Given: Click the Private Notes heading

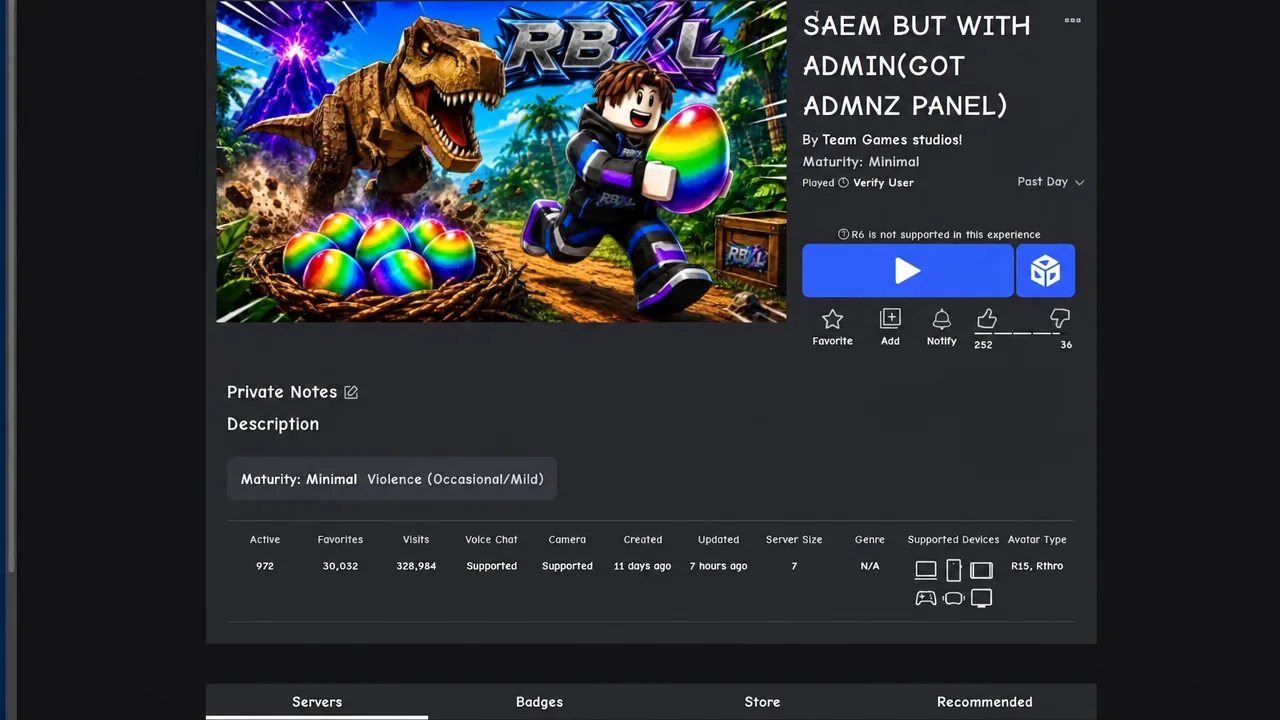Looking at the screenshot, I should (282, 392).
